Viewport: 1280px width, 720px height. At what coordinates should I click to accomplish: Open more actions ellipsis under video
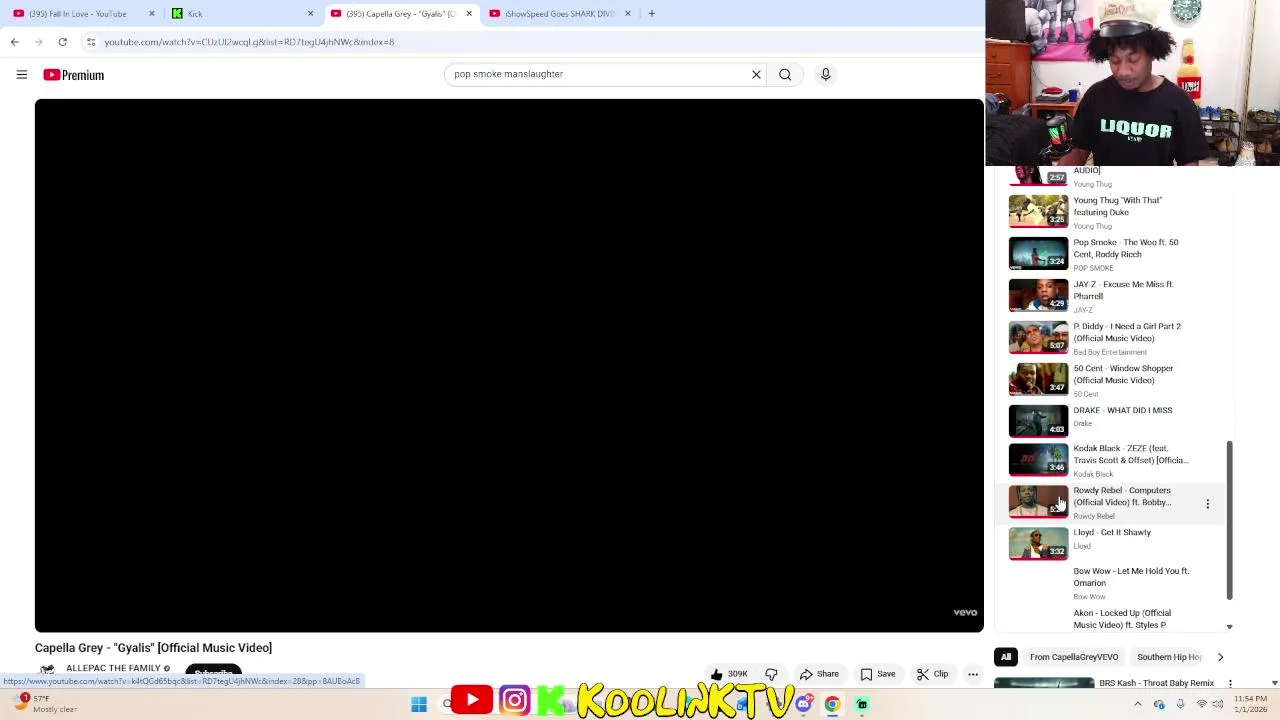click(x=972, y=674)
